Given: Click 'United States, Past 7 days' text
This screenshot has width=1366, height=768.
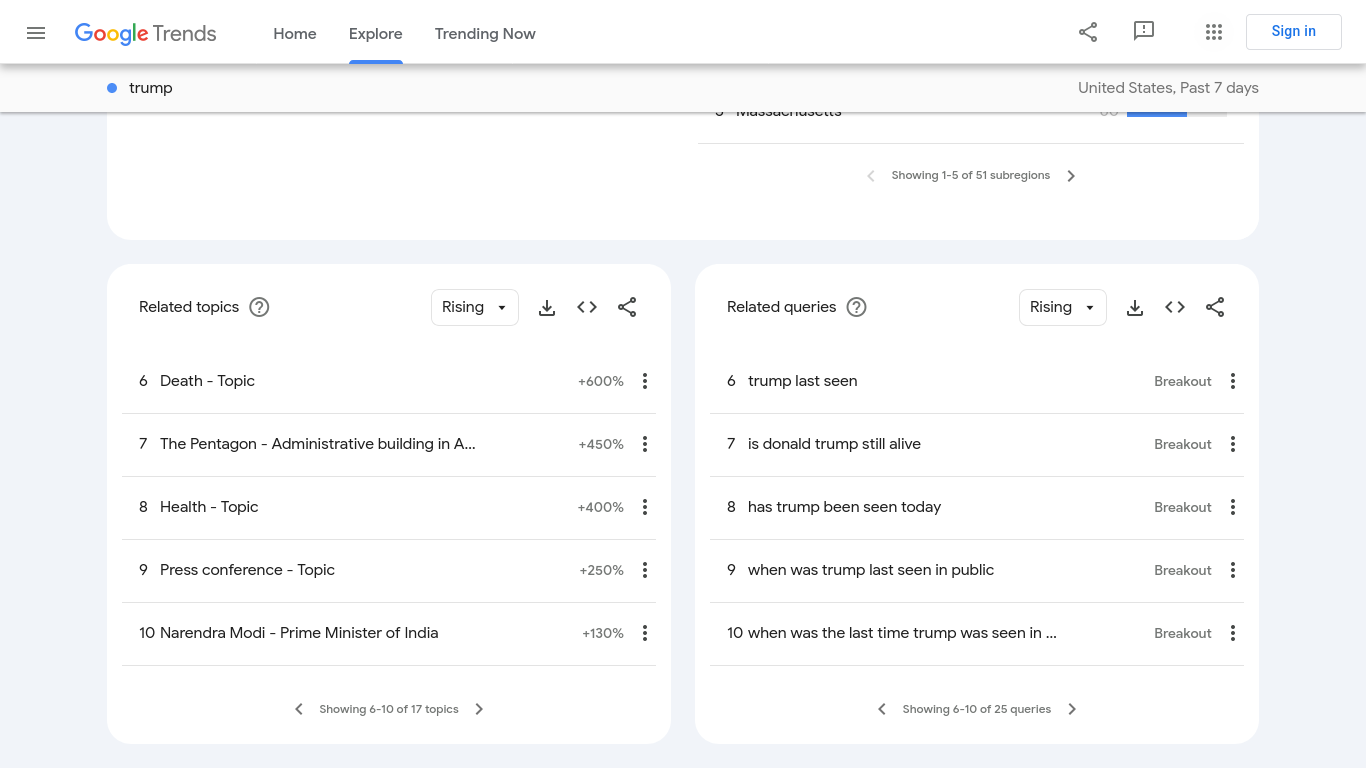Looking at the screenshot, I should tap(1168, 88).
